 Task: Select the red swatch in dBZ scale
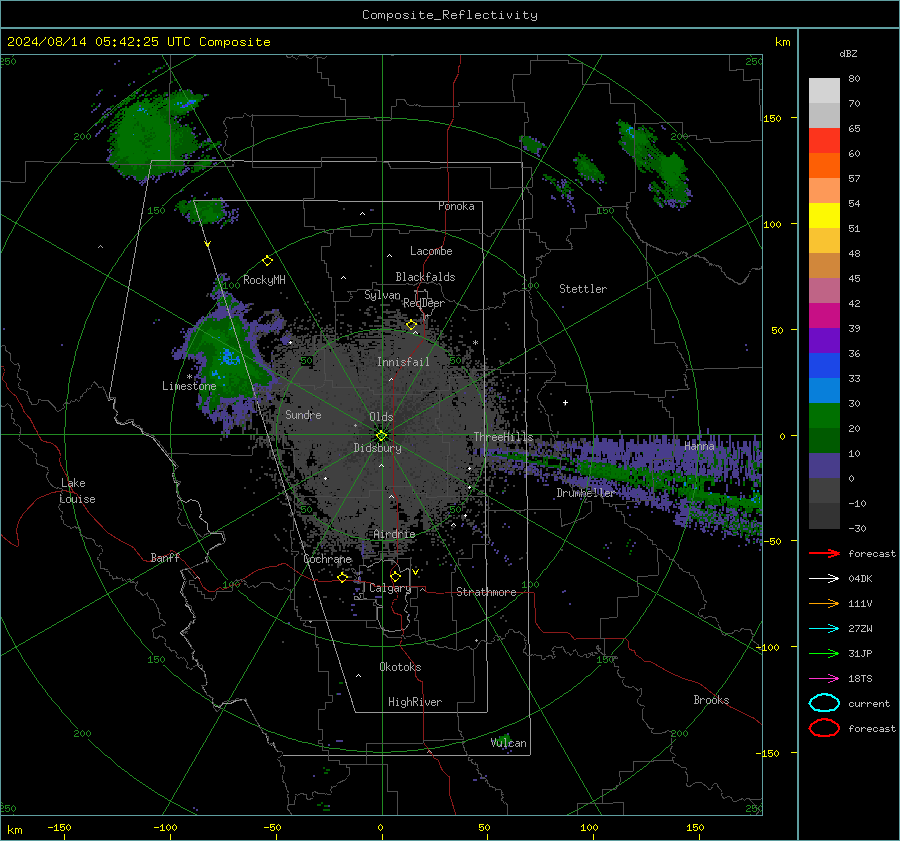coord(824,140)
